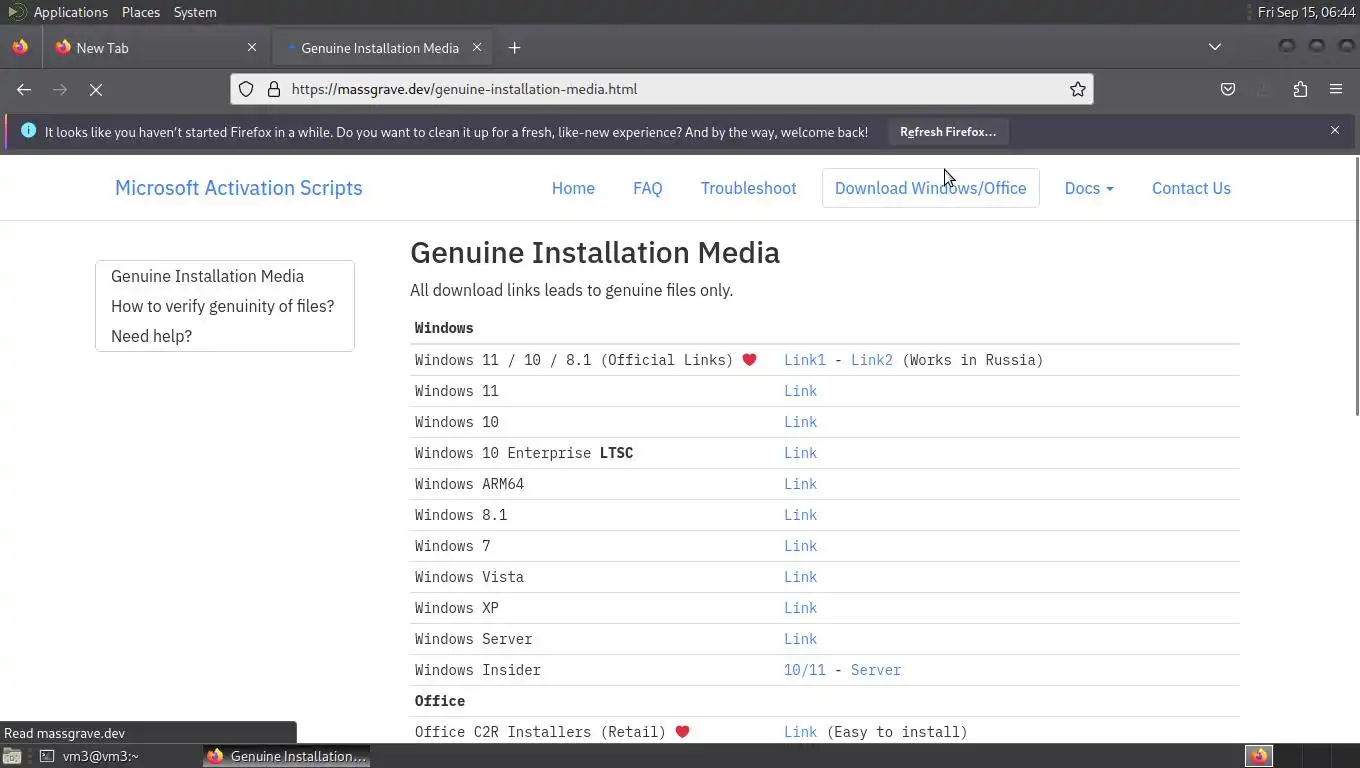
Task: Open the Applications menu
Action: click(x=70, y=12)
